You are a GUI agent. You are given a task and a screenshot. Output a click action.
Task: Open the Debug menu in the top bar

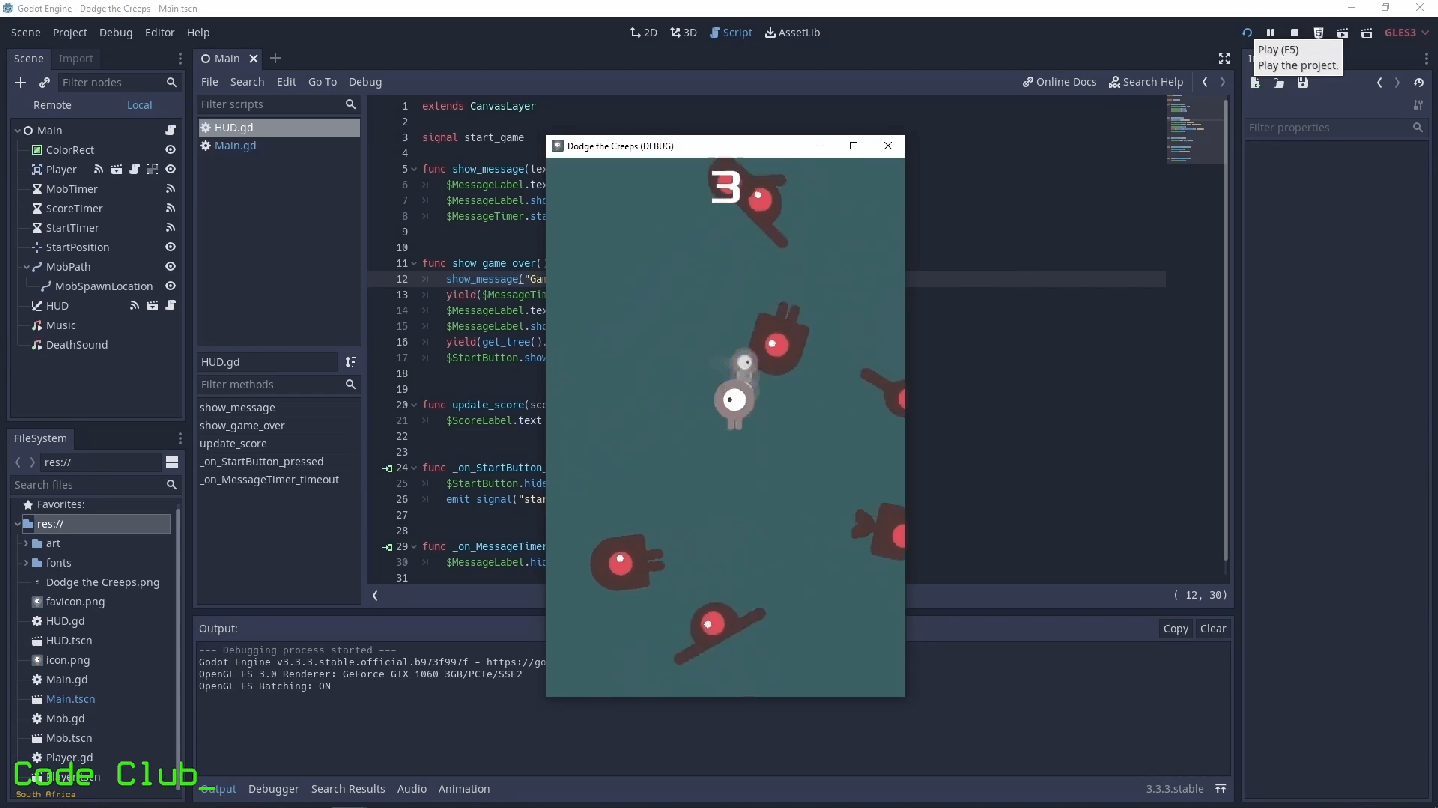[x=116, y=33]
